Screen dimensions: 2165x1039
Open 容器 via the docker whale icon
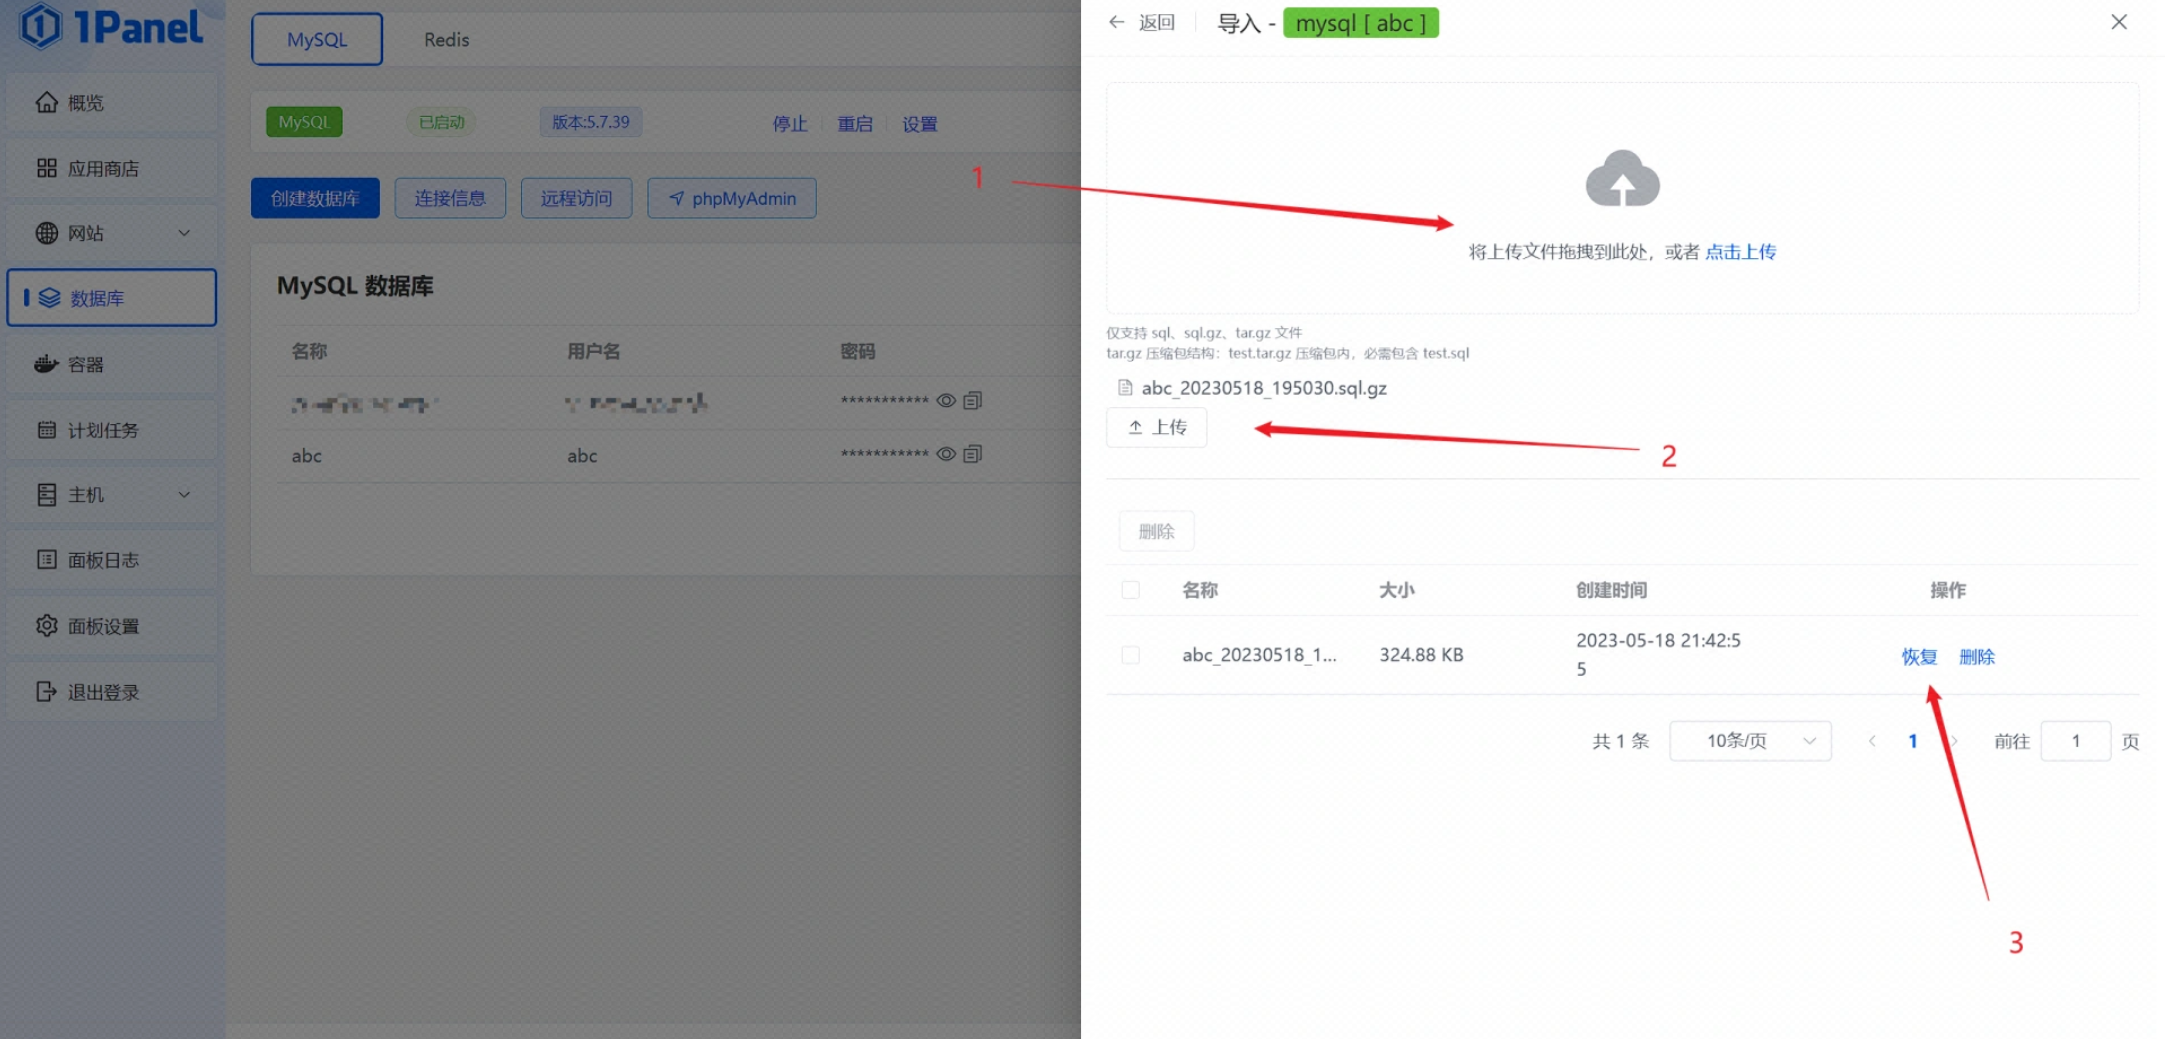46,364
